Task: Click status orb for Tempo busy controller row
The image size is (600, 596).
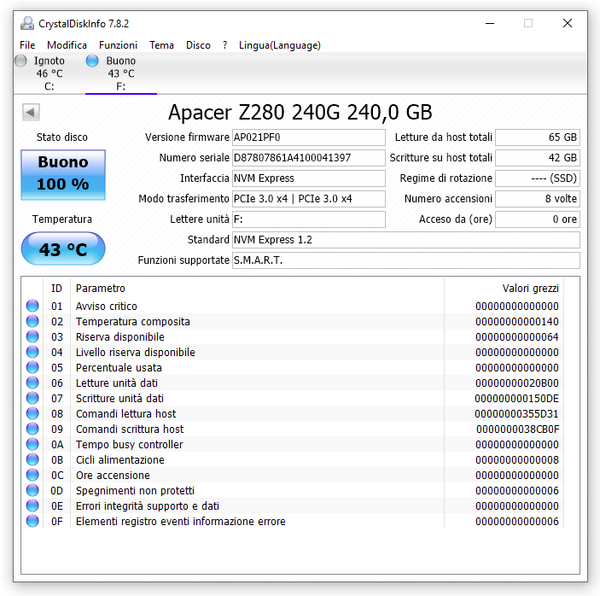Action: tap(33, 444)
